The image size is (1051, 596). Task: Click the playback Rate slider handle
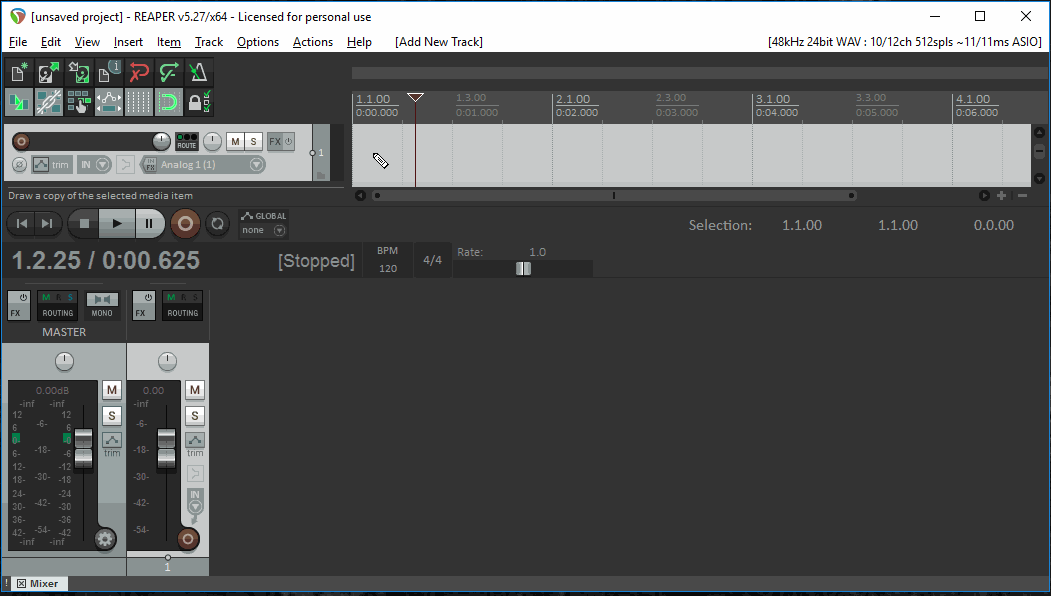pos(523,269)
